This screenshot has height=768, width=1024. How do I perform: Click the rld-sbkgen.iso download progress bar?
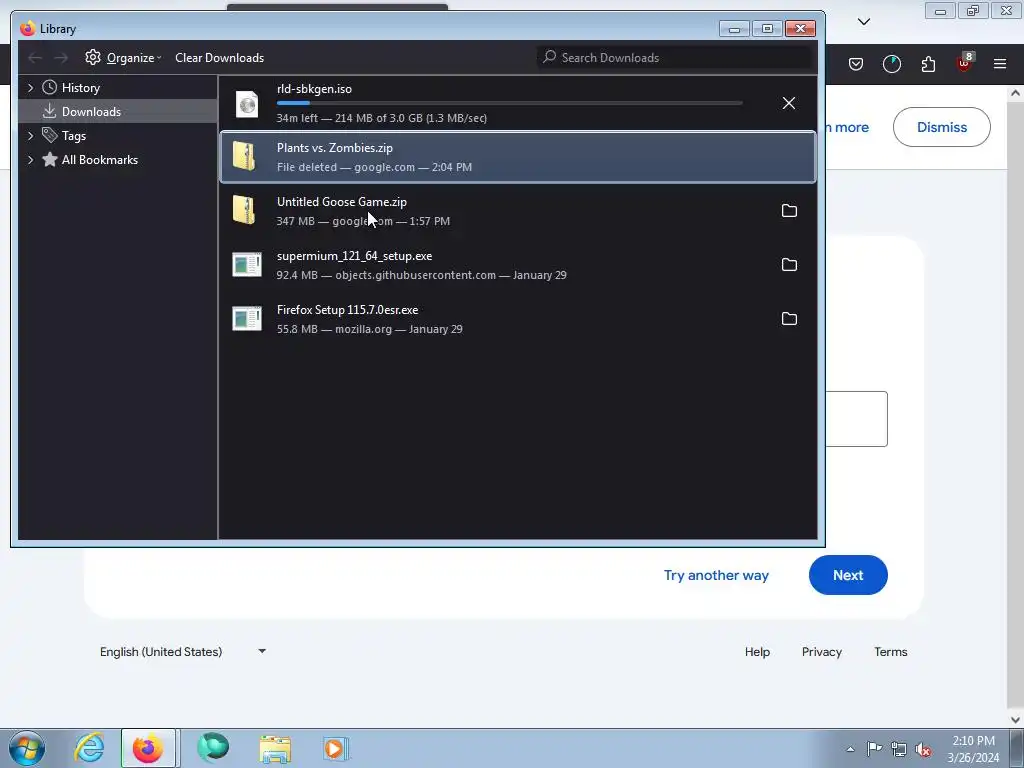coord(509,103)
